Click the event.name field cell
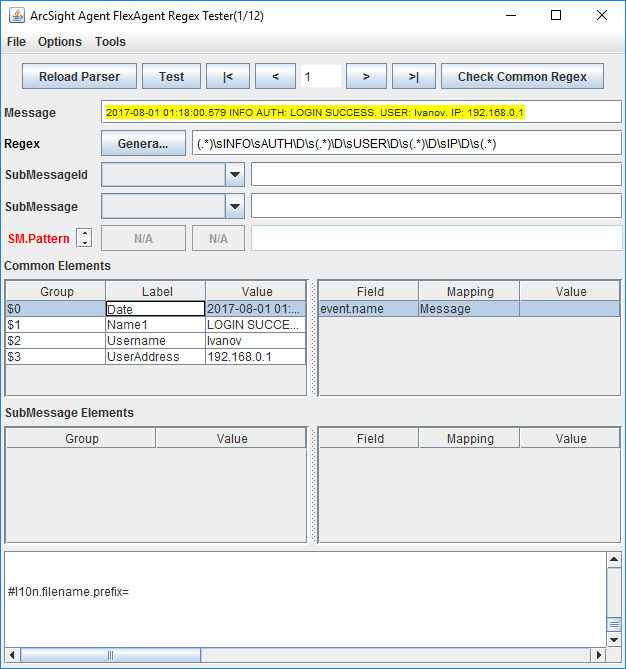This screenshot has height=669, width=626. click(369, 308)
